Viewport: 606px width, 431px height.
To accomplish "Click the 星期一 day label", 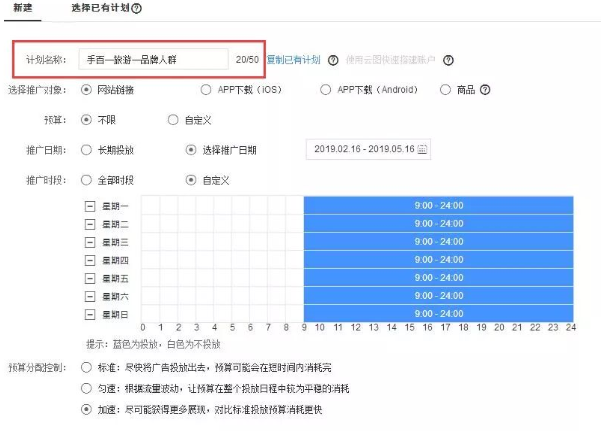I will (115, 206).
